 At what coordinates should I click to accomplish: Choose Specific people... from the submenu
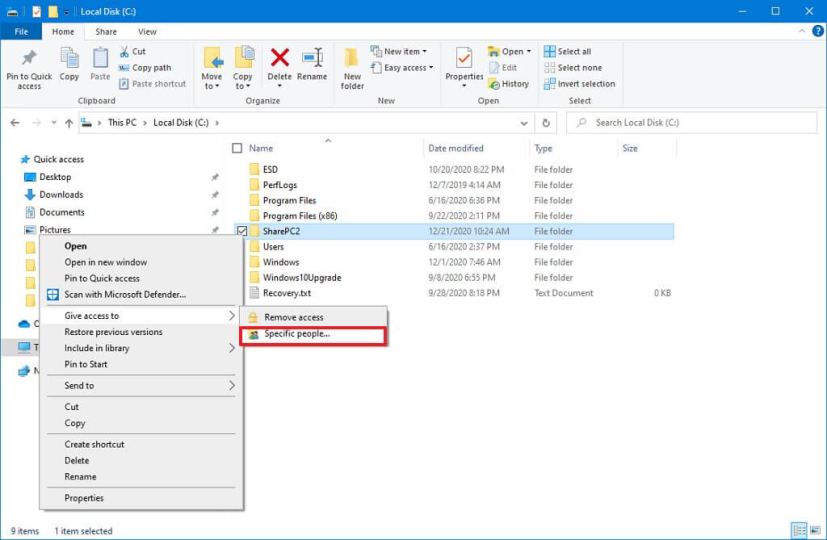pyautogui.click(x=313, y=334)
